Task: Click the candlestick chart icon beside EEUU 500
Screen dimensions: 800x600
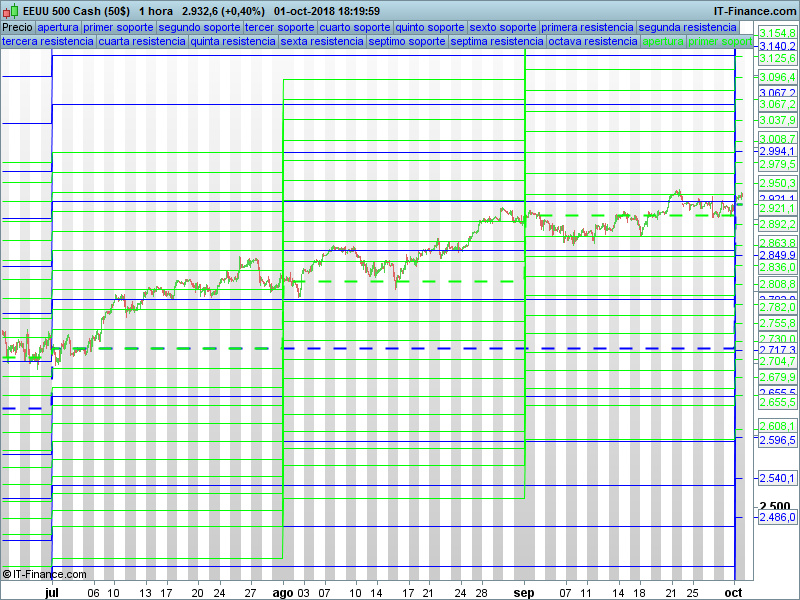Action: [x=11, y=11]
